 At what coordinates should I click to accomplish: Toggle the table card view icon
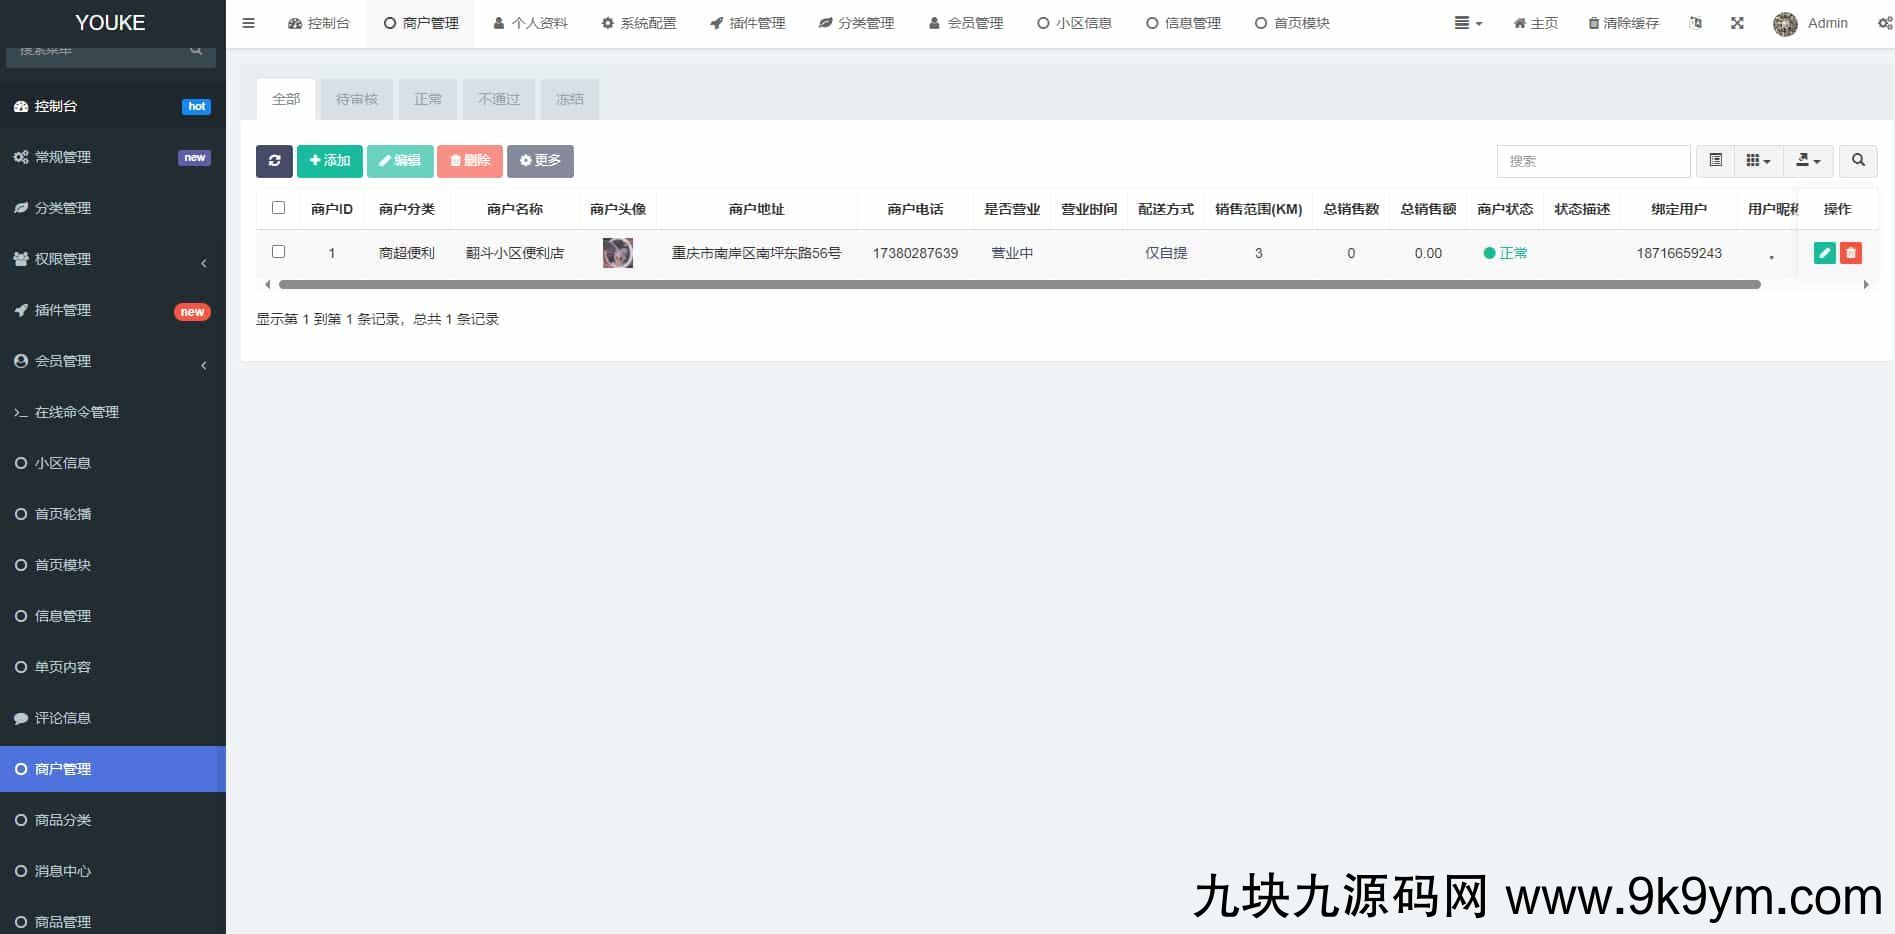pyautogui.click(x=1715, y=160)
